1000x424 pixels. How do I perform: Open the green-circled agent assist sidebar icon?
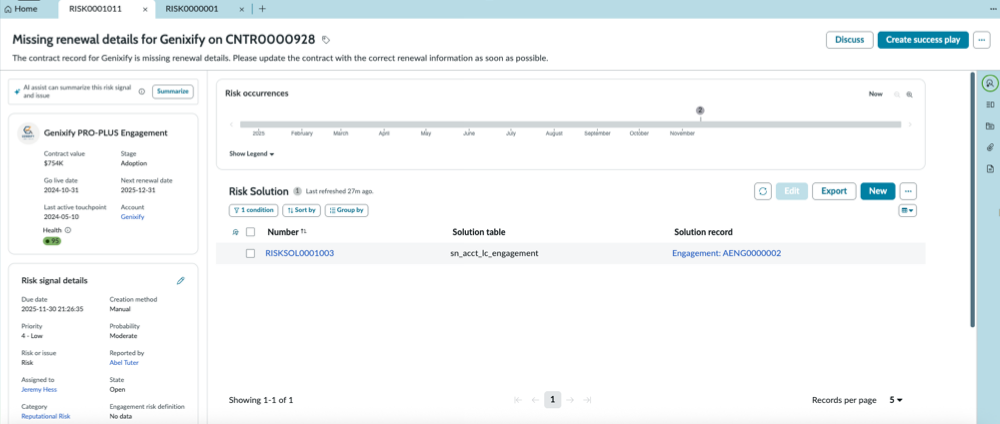(990, 83)
